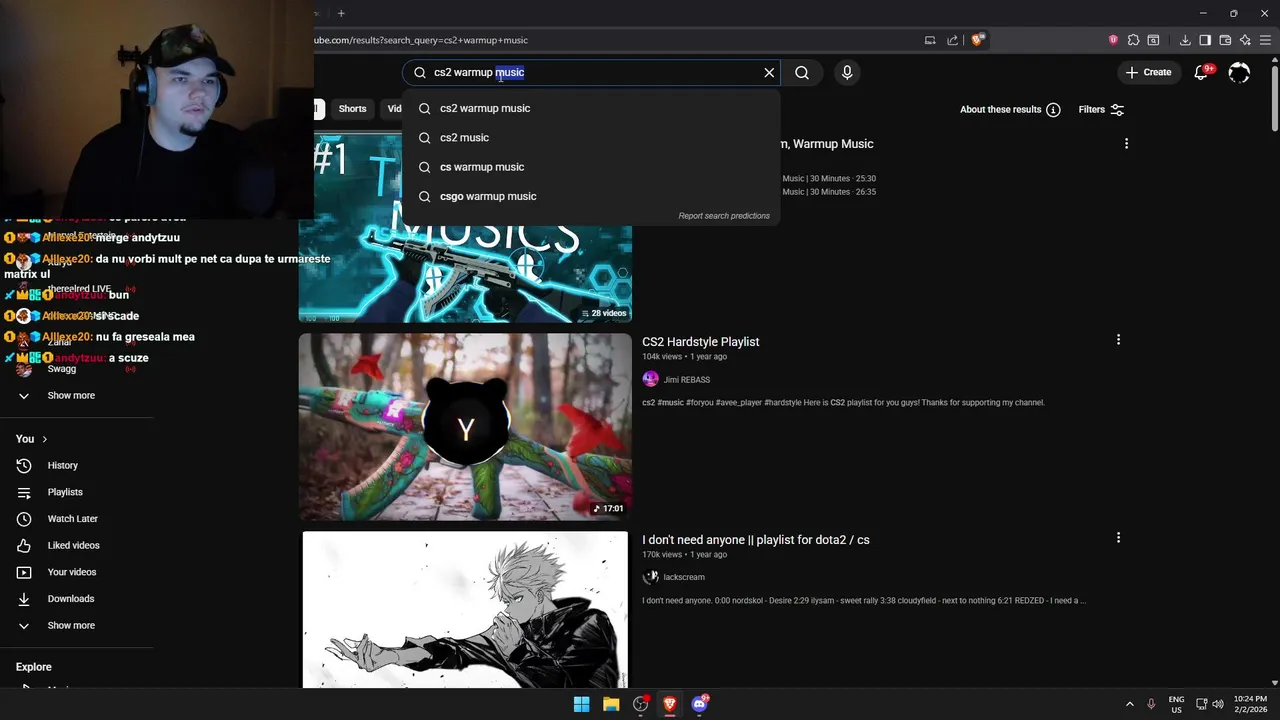The height and width of the screenshot is (720, 1280).
Task: Click inside the YouTube search field
Action: click(592, 72)
